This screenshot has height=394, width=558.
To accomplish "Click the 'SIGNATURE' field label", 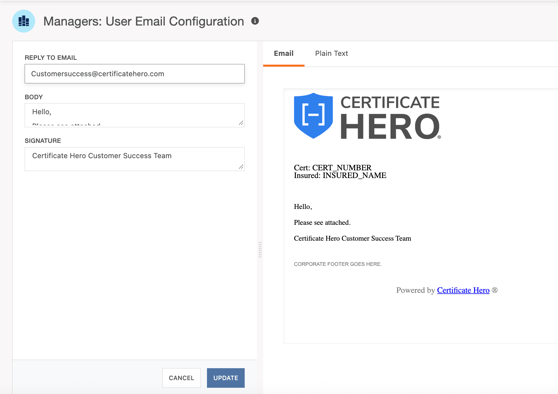I will [x=43, y=141].
